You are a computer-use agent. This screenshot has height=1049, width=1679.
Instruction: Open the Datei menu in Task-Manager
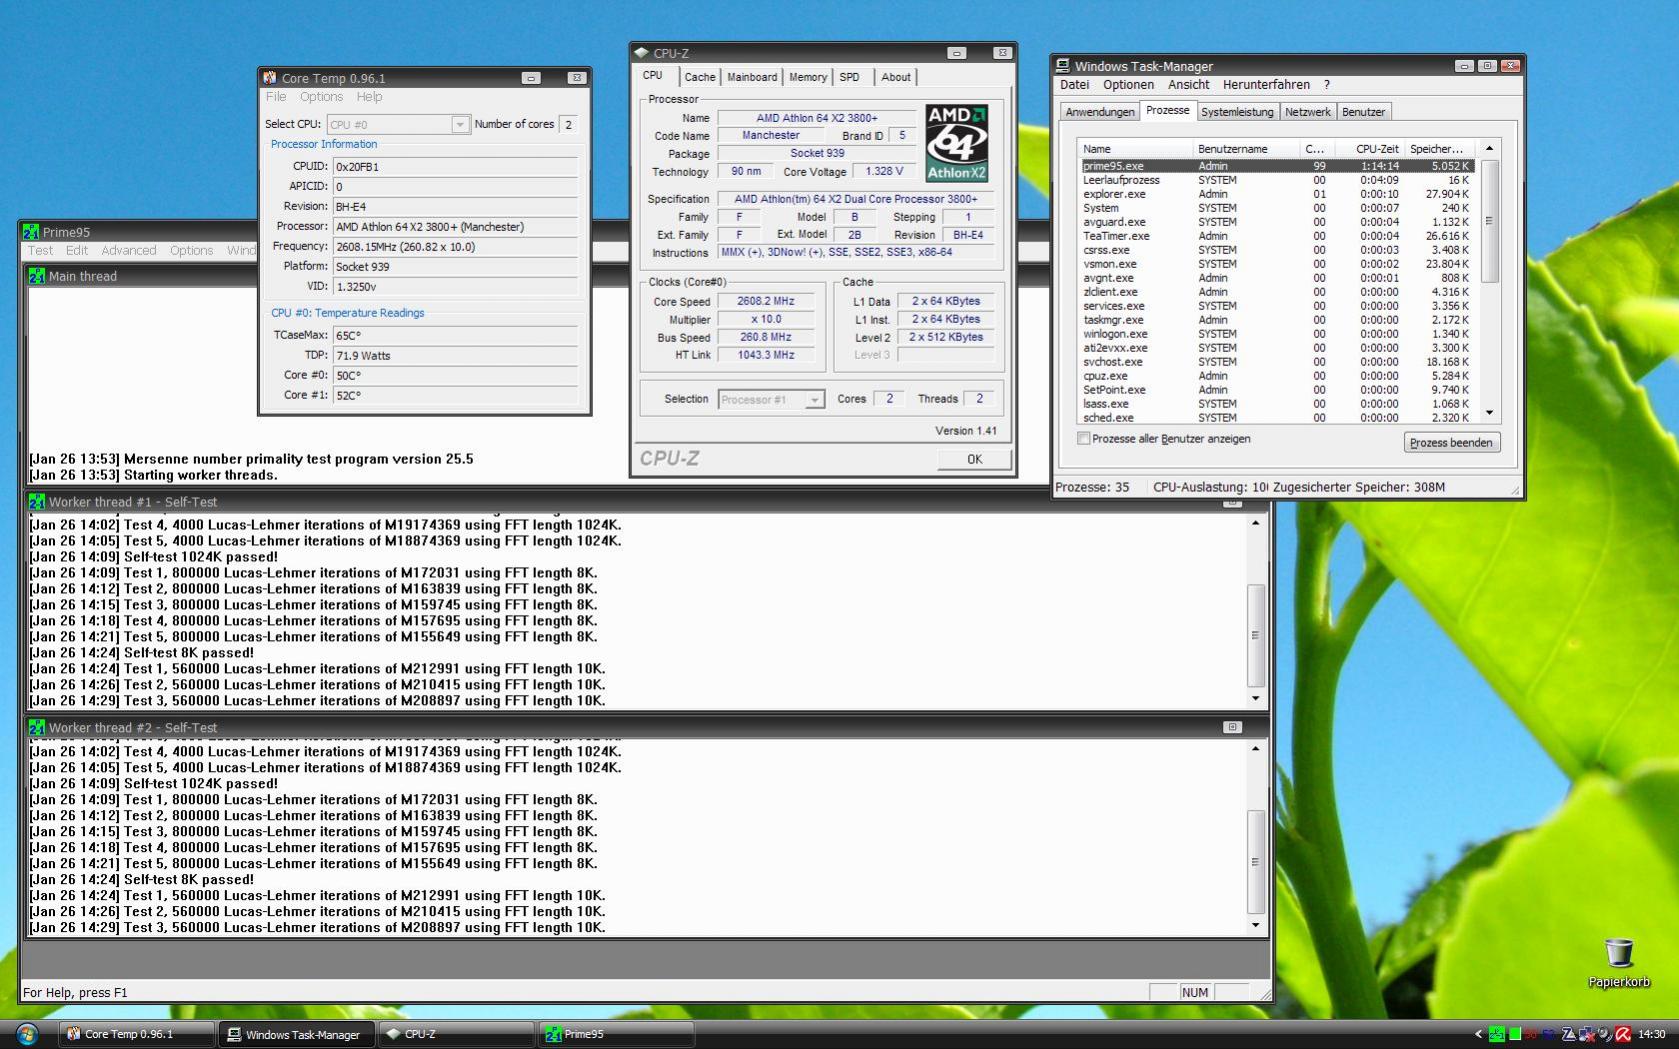pyautogui.click(x=1075, y=85)
